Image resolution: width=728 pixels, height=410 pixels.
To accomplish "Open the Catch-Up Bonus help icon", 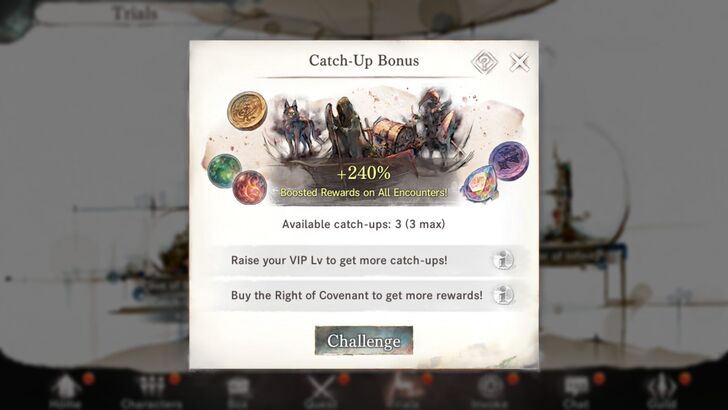I will tap(484, 61).
